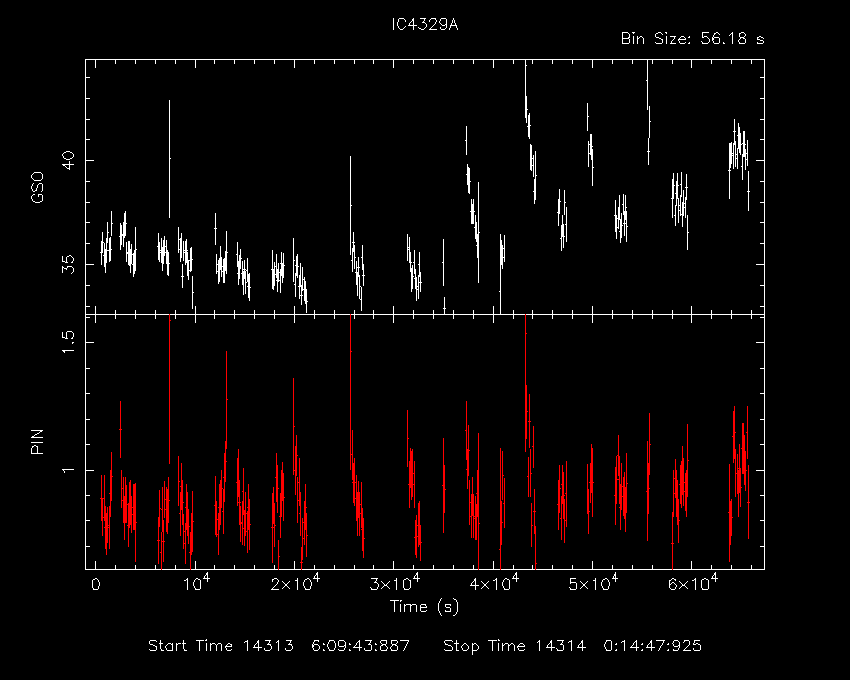Click the x-axis tick label 6×10^4
850x680 pixels.
click(693, 583)
